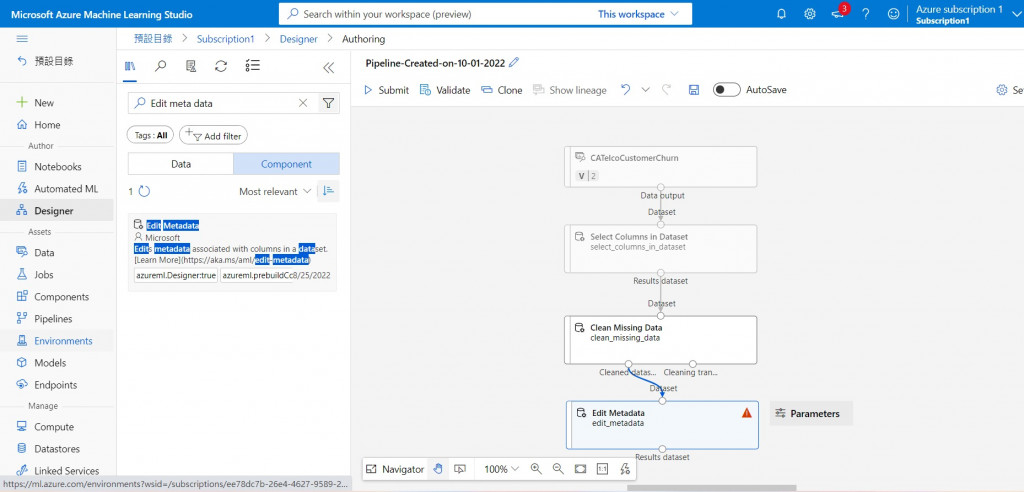This screenshot has width=1024, height=492.
Task: Select the pointer selection tool
Action: click(x=460, y=468)
